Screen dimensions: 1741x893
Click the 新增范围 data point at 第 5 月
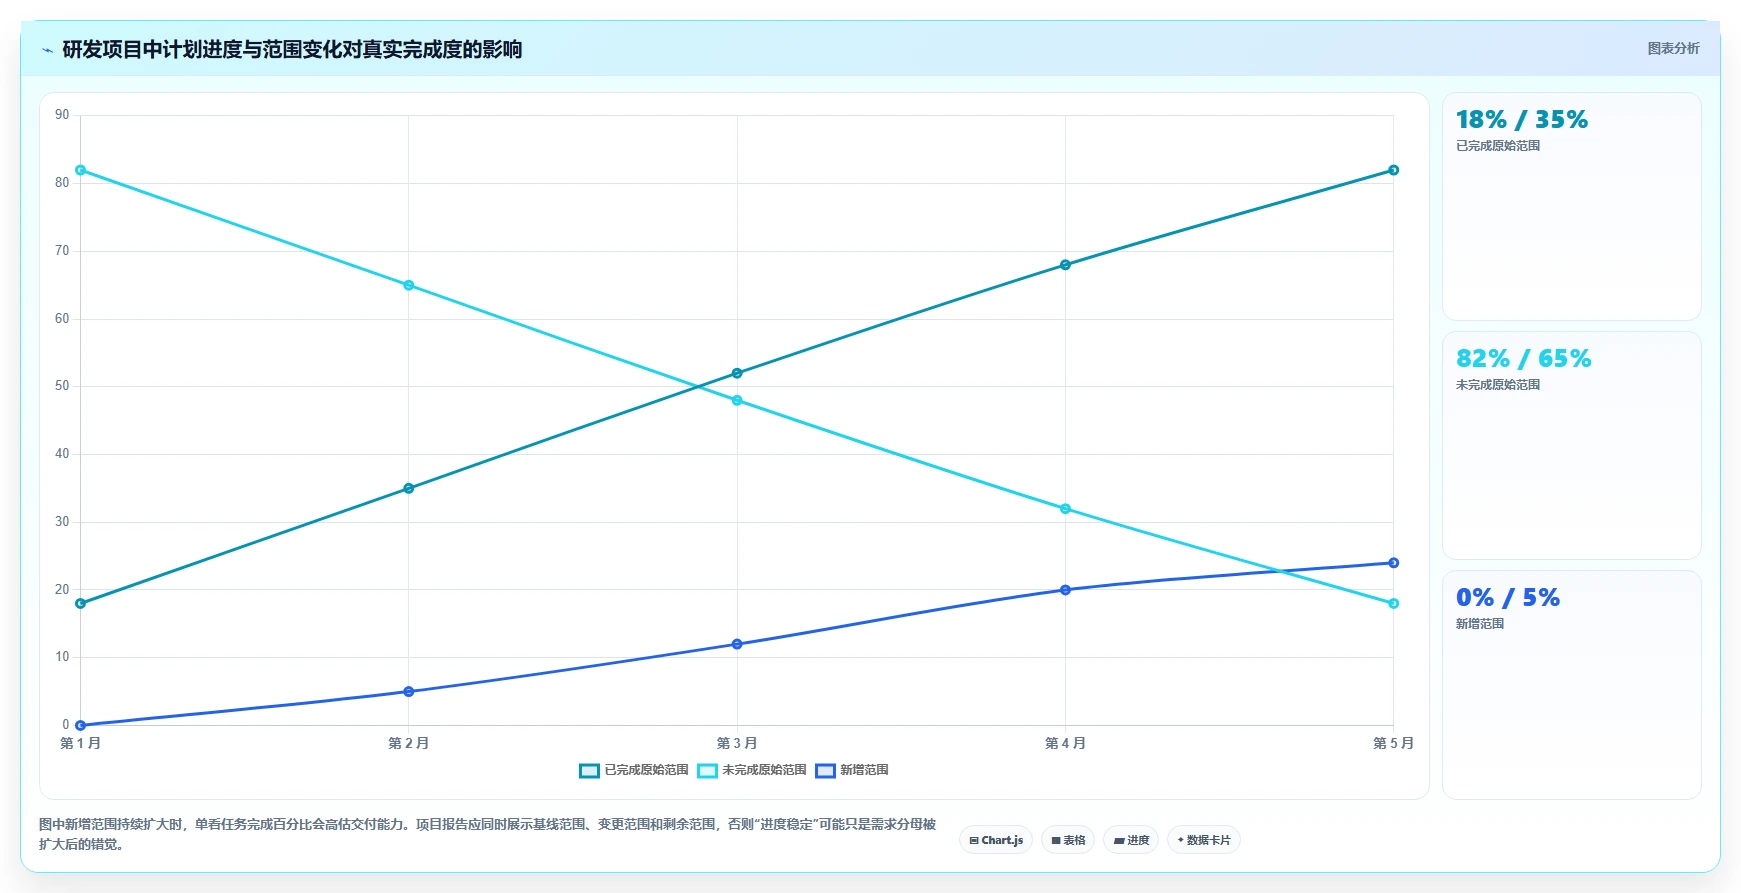(x=1393, y=563)
